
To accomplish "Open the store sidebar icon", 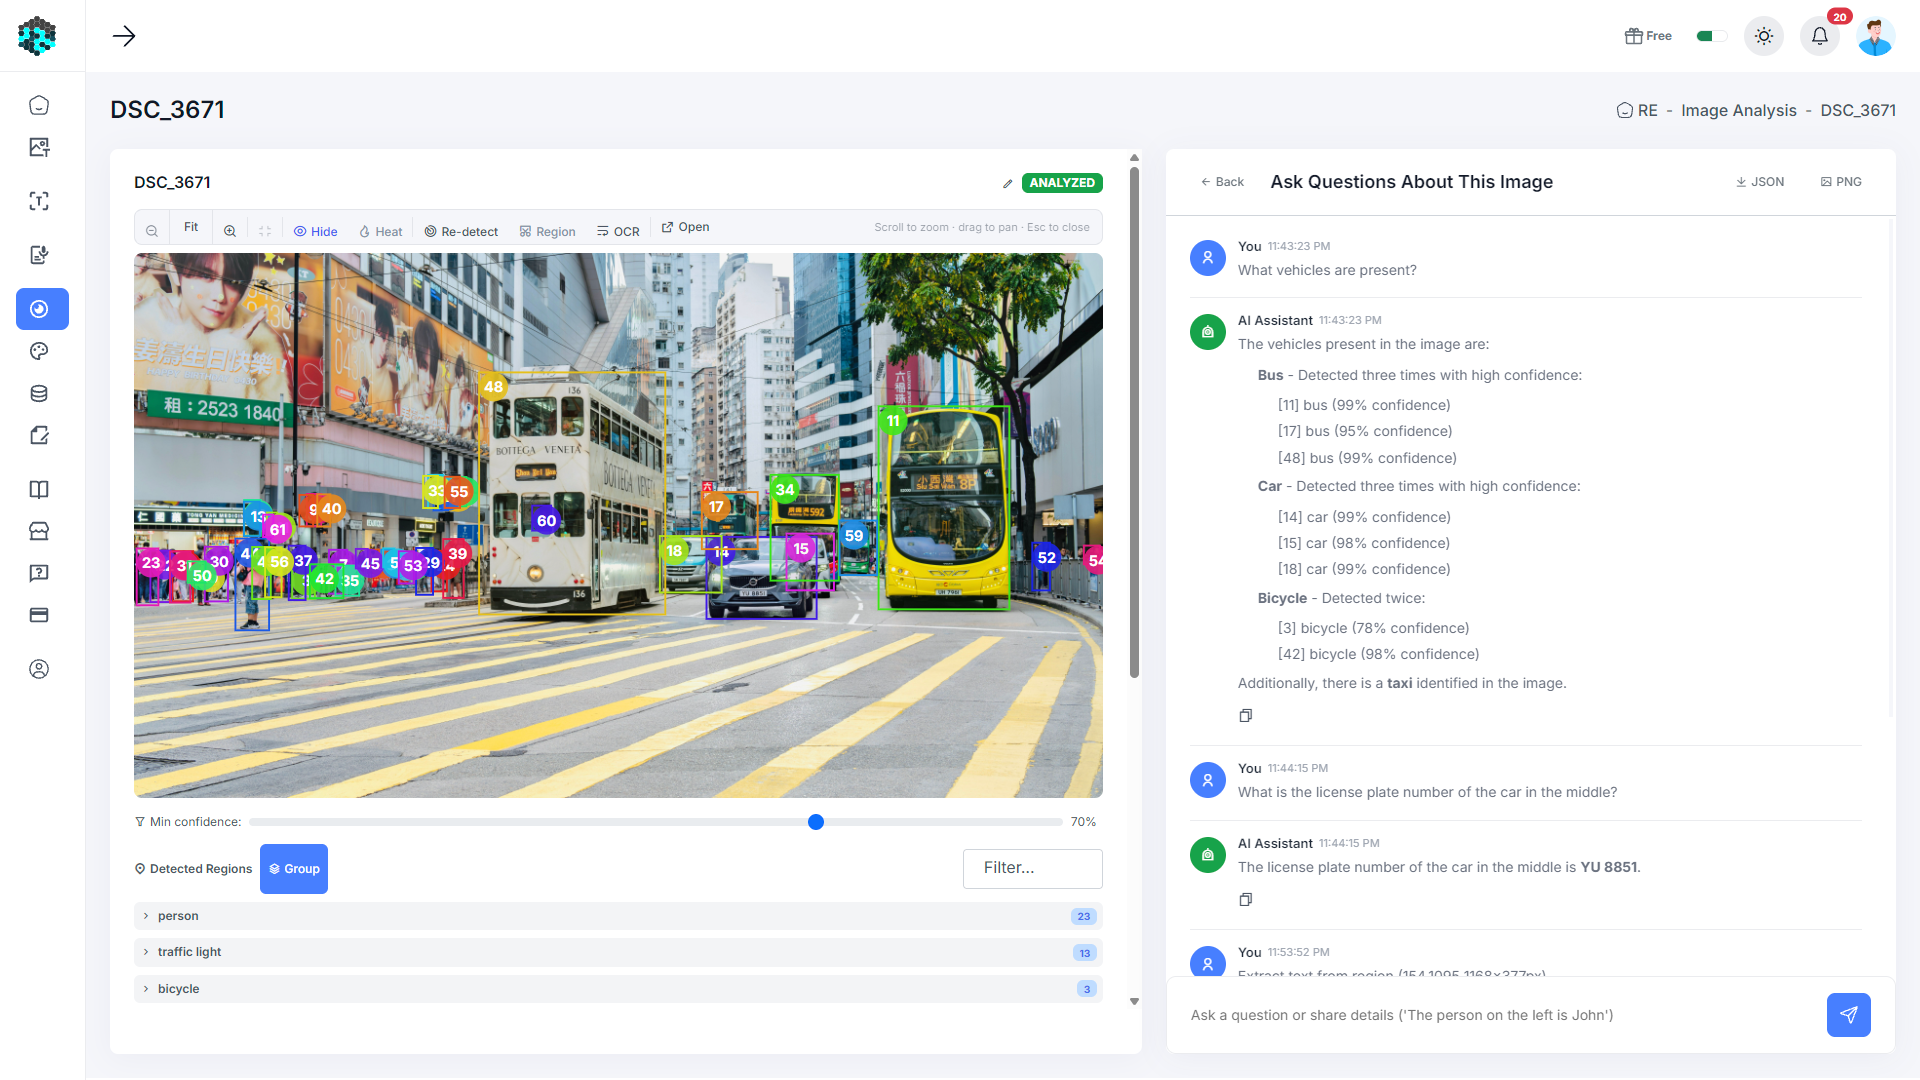I will tap(39, 531).
